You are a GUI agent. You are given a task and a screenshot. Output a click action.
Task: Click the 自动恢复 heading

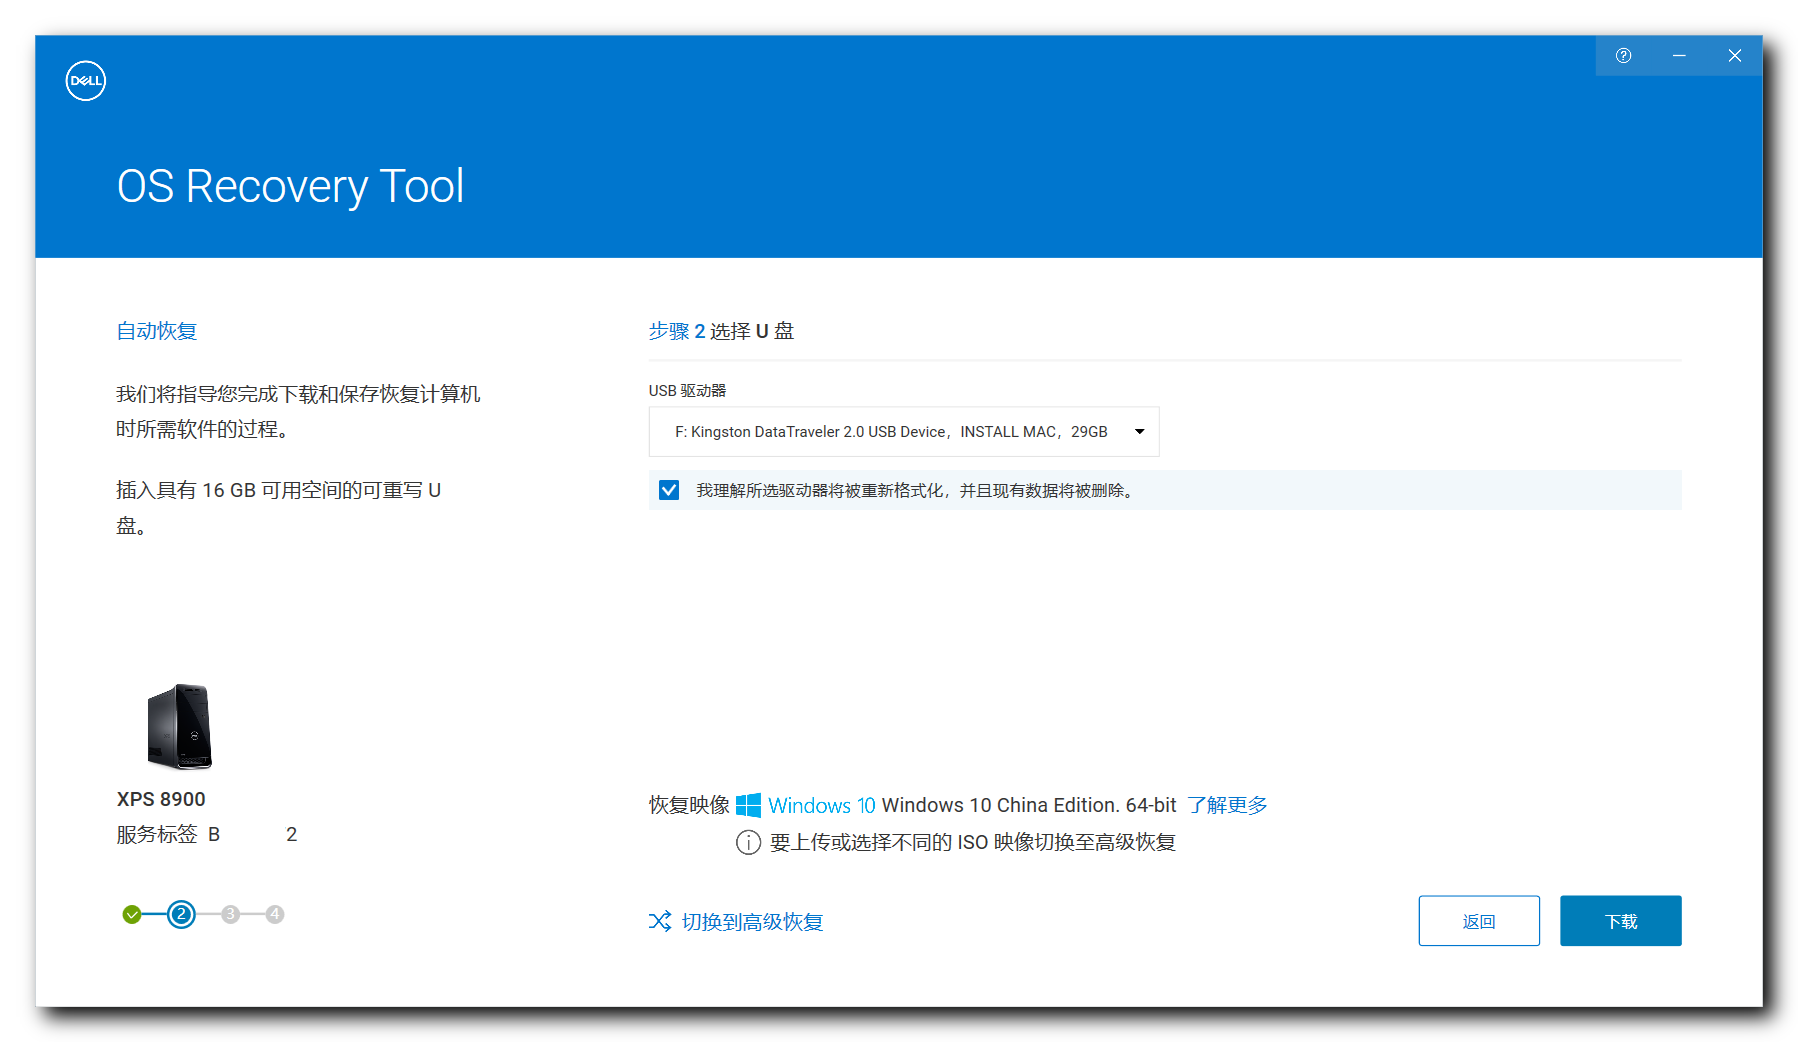[x=157, y=331]
